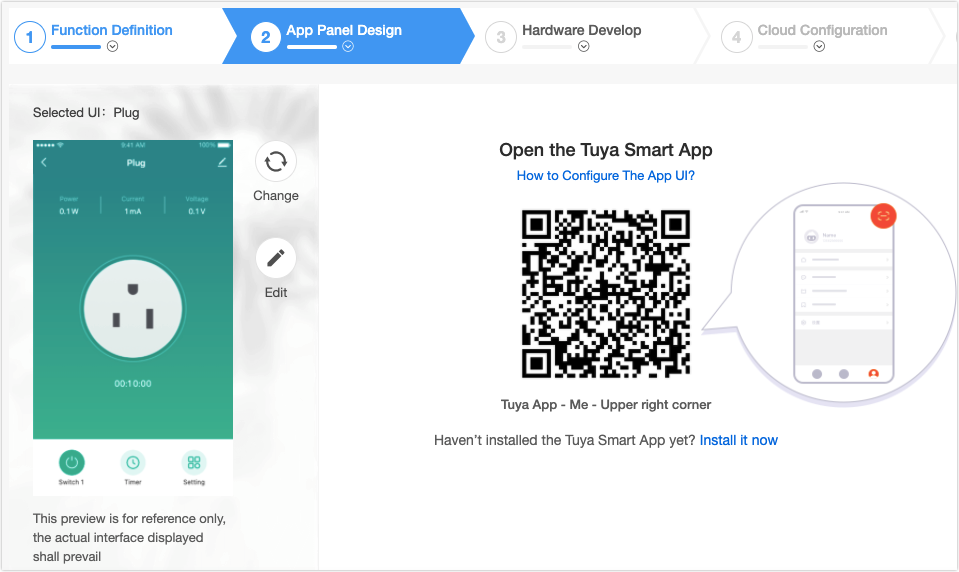Click the Change label text
The width and height of the screenshot is (959, 572).
[276, 196]
